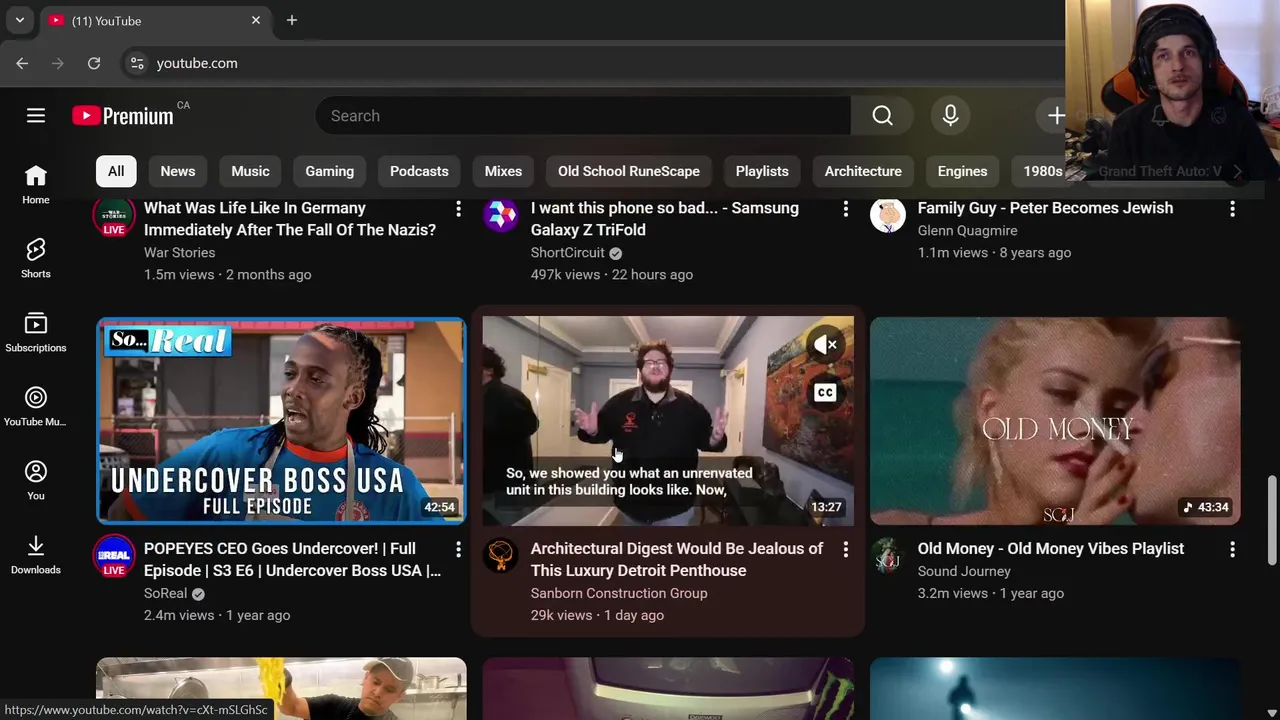1280x720 pixels.
Task: Select the 1980s filter chip
Action: [x=1043, y=171]
